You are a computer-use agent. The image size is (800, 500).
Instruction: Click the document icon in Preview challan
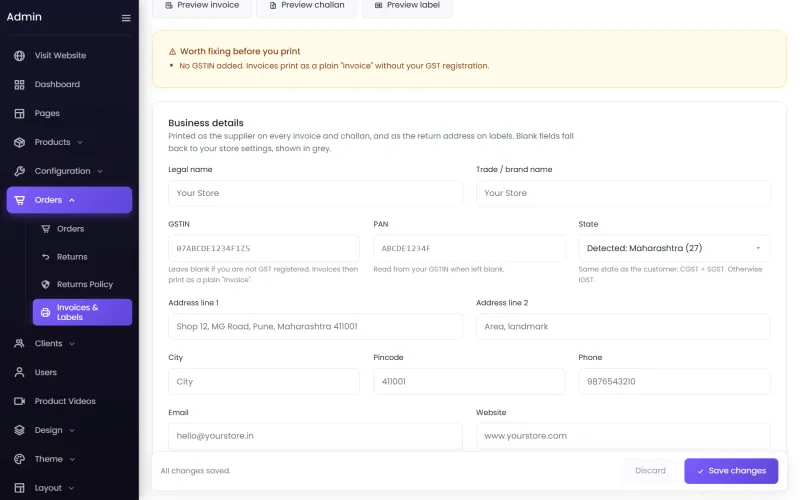(273, 5)
